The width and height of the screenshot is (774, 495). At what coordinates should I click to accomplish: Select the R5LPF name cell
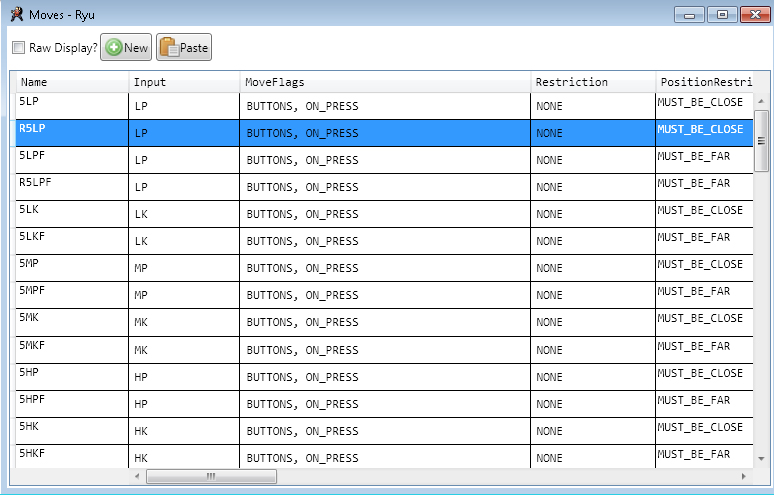pyautogui.click(x=72, y=187)
